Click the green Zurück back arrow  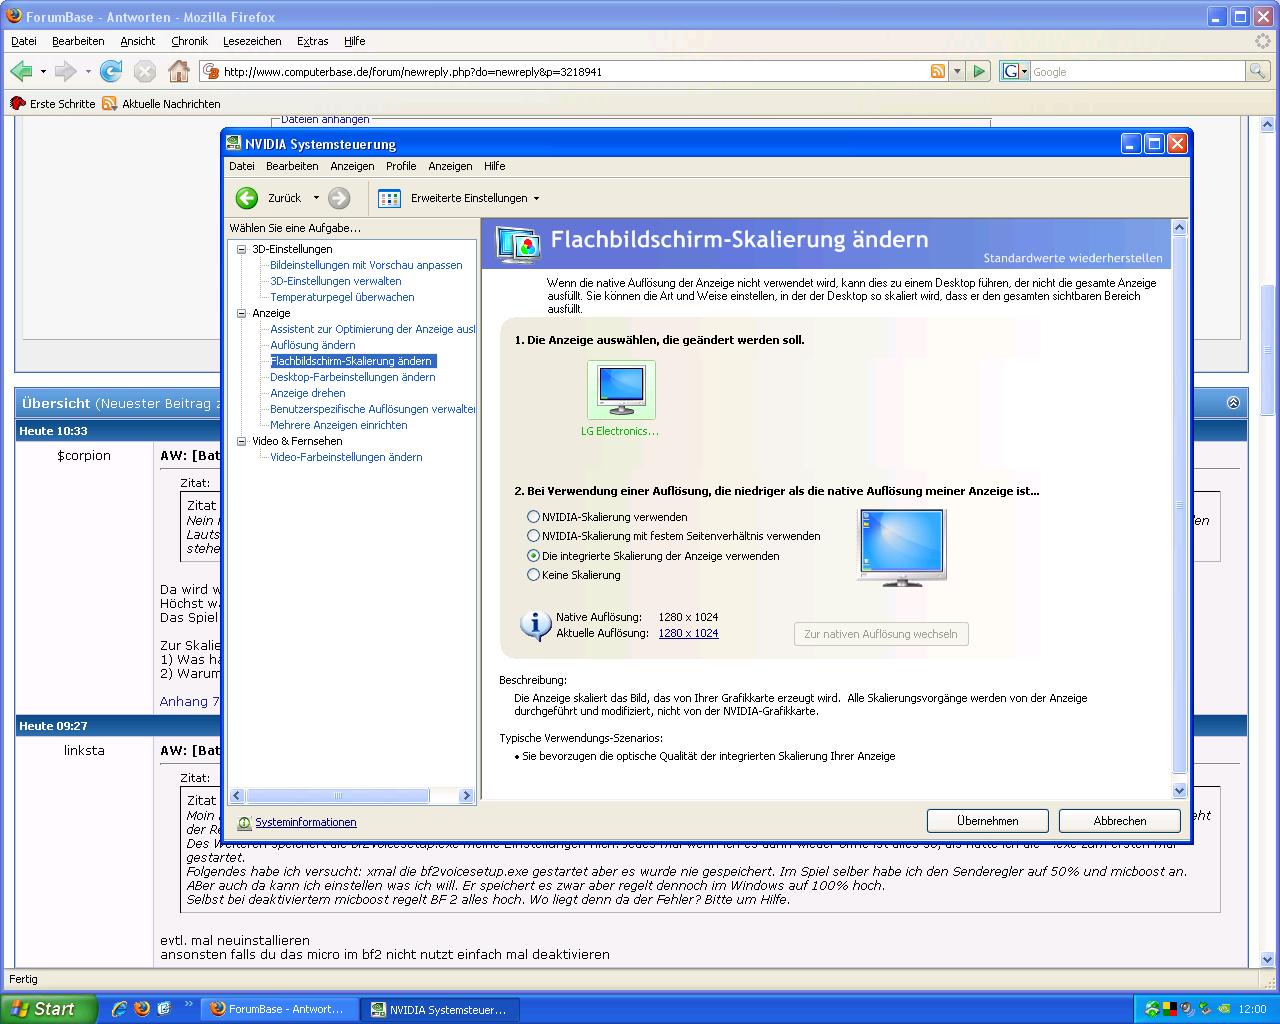247,198
